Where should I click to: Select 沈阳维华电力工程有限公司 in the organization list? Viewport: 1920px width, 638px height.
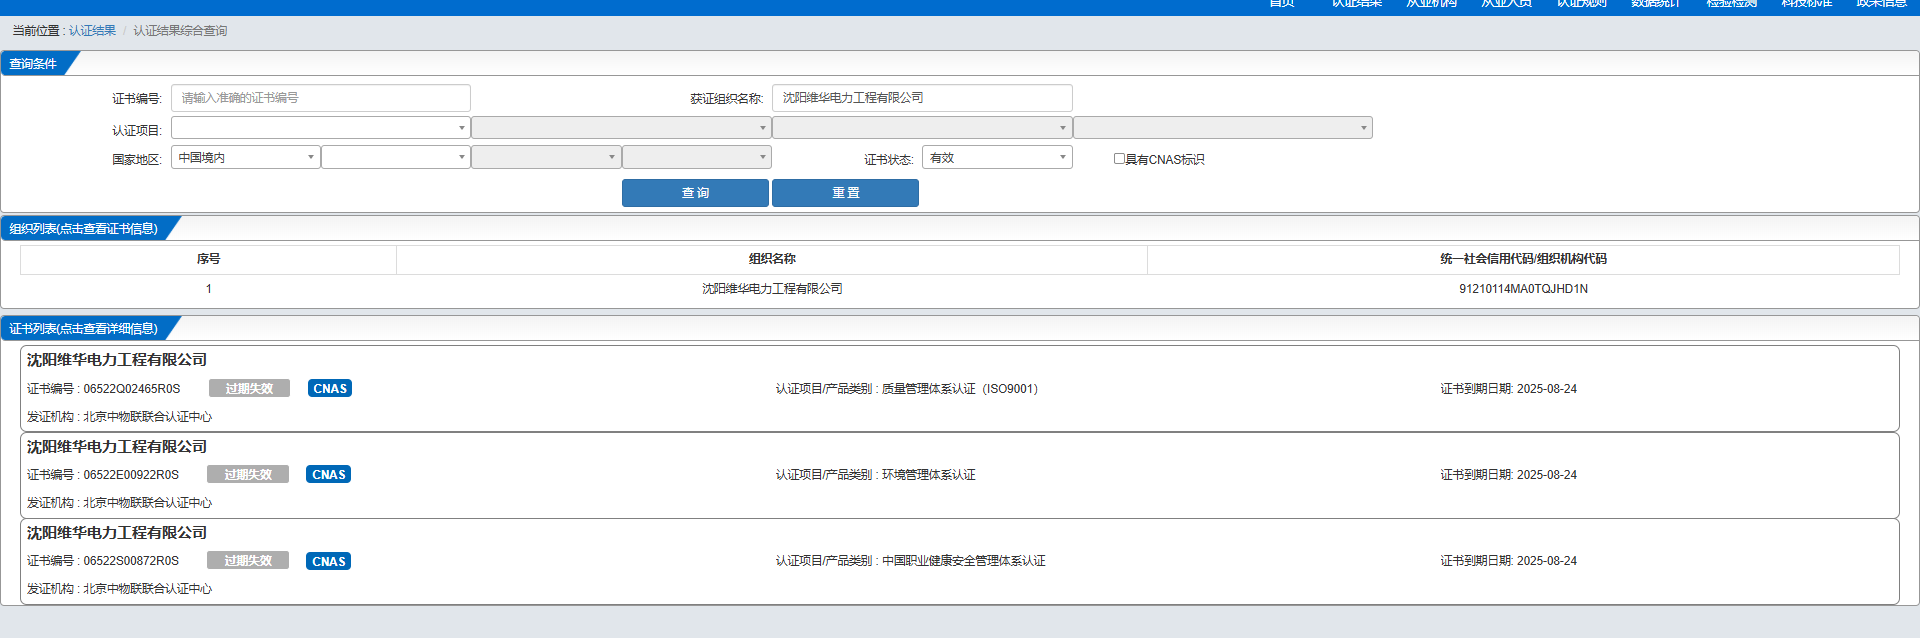(772, 289)
